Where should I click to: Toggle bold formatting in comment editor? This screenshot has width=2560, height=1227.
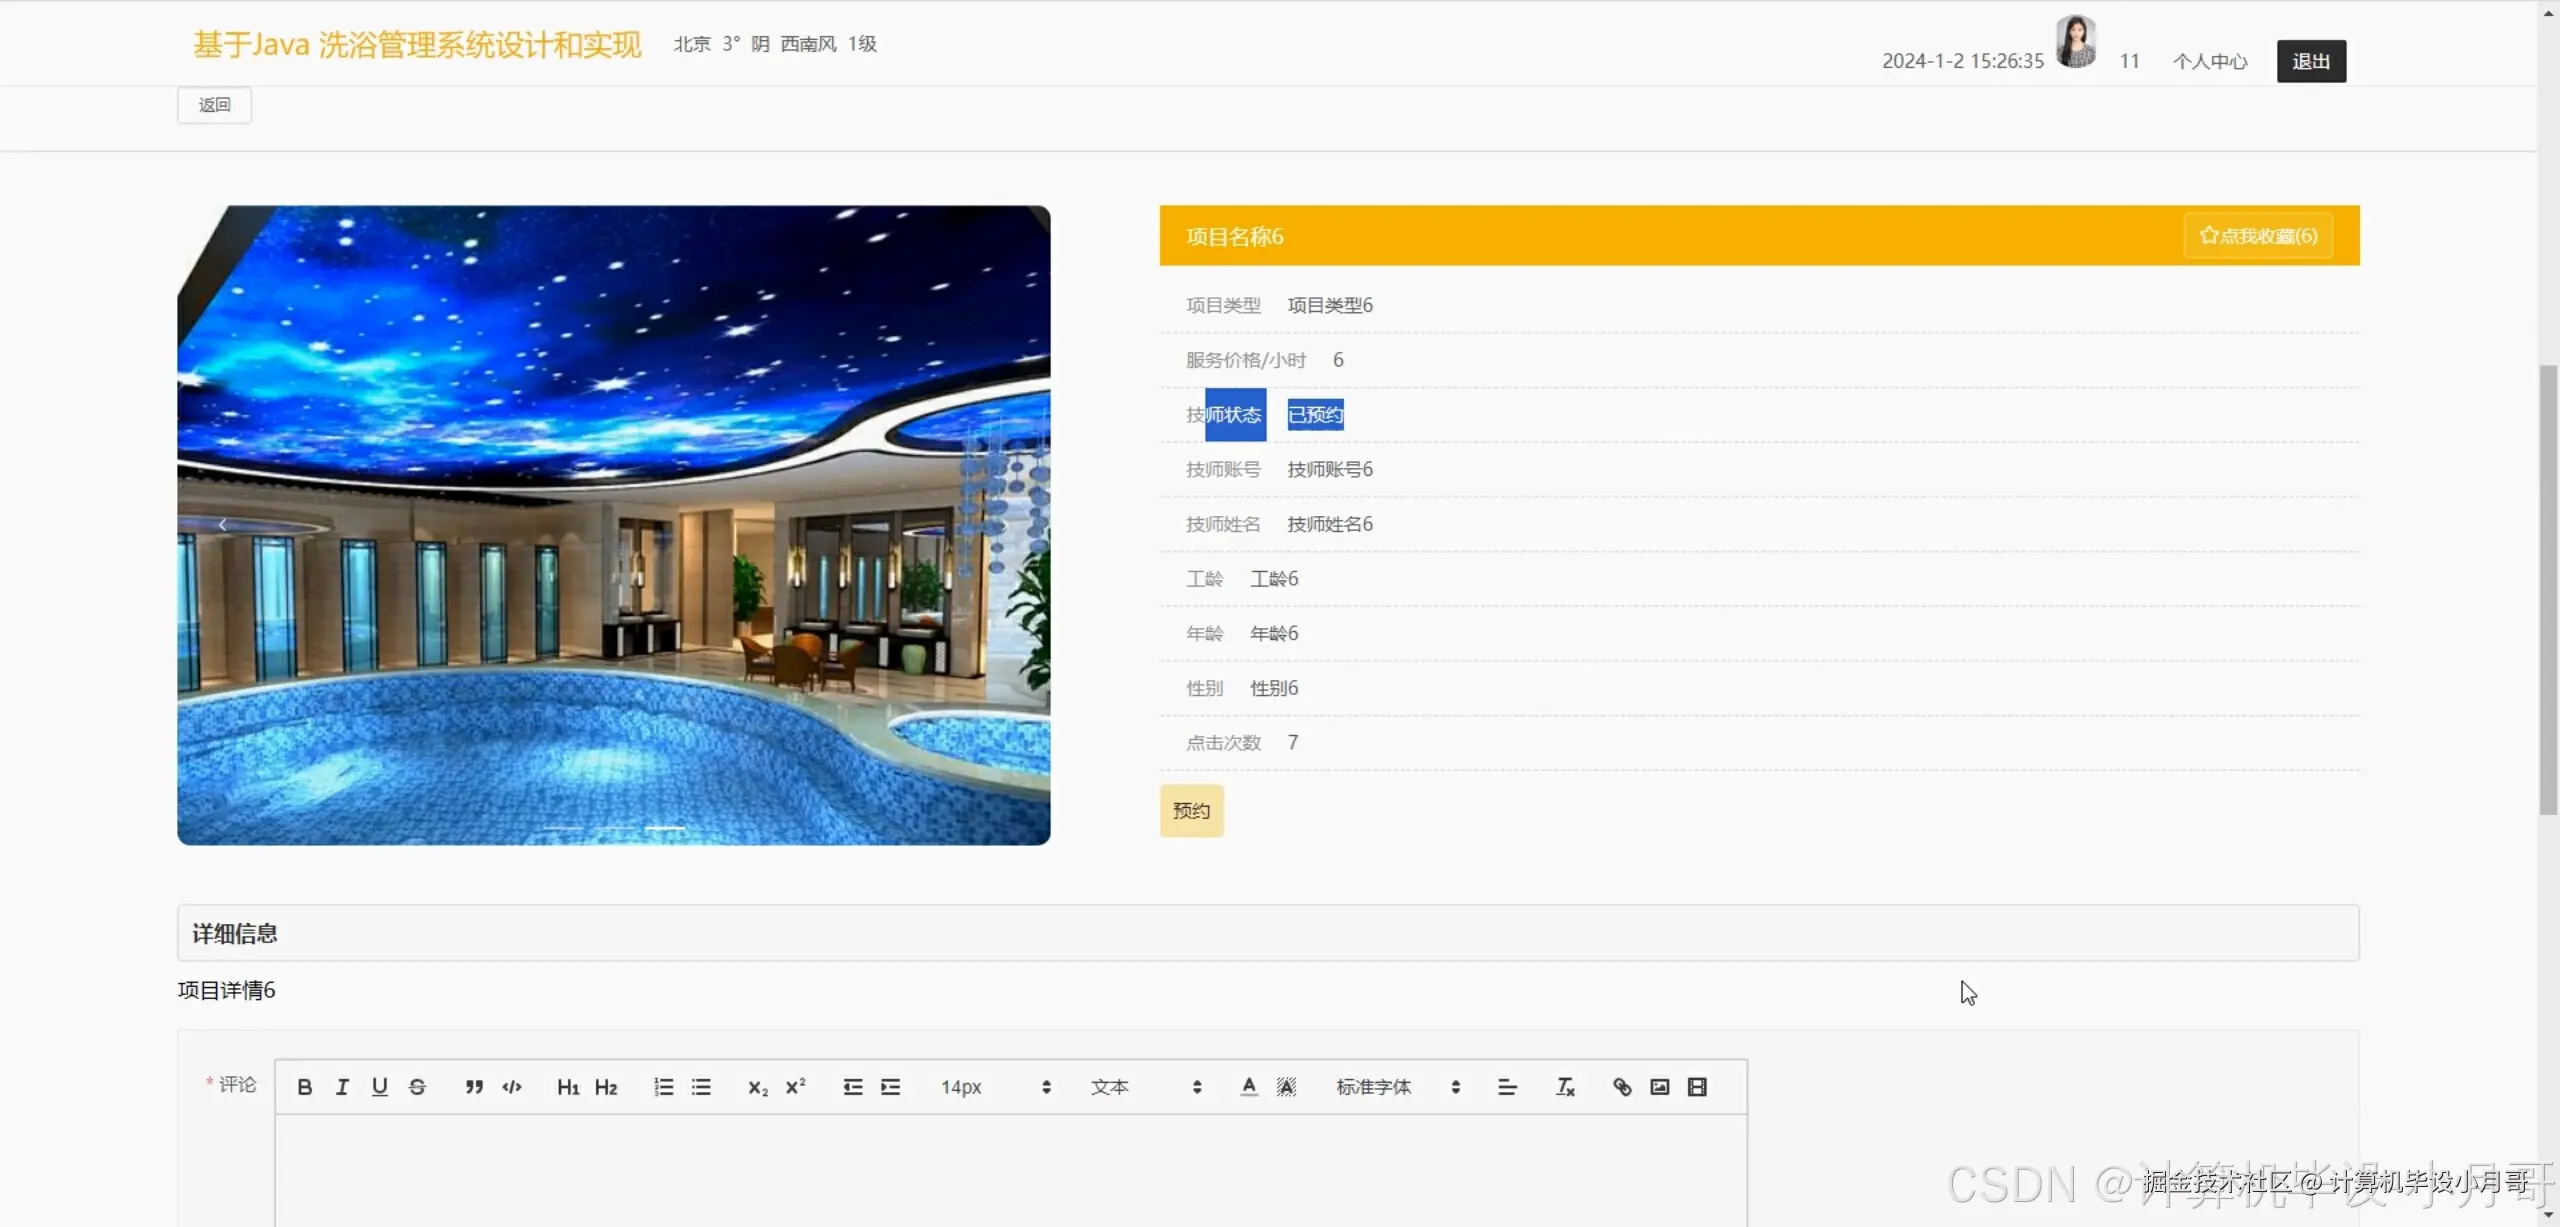point(305,1087)
